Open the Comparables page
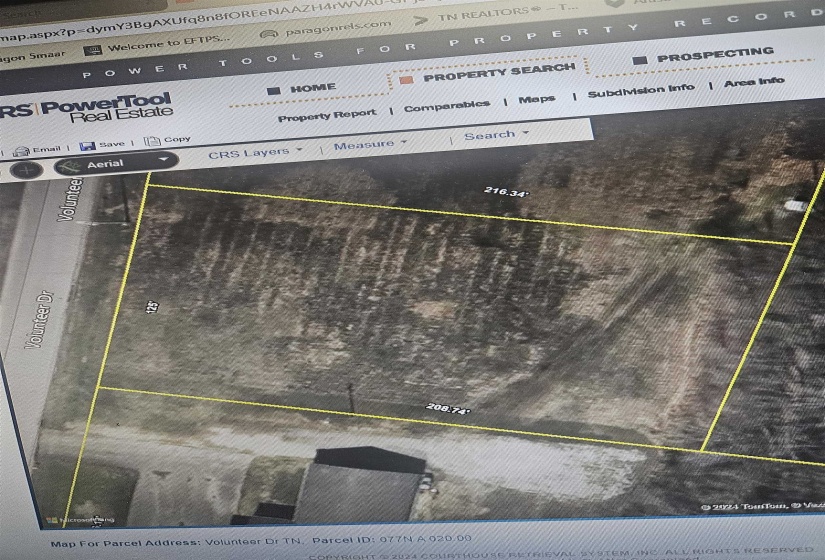 point(447,106)
